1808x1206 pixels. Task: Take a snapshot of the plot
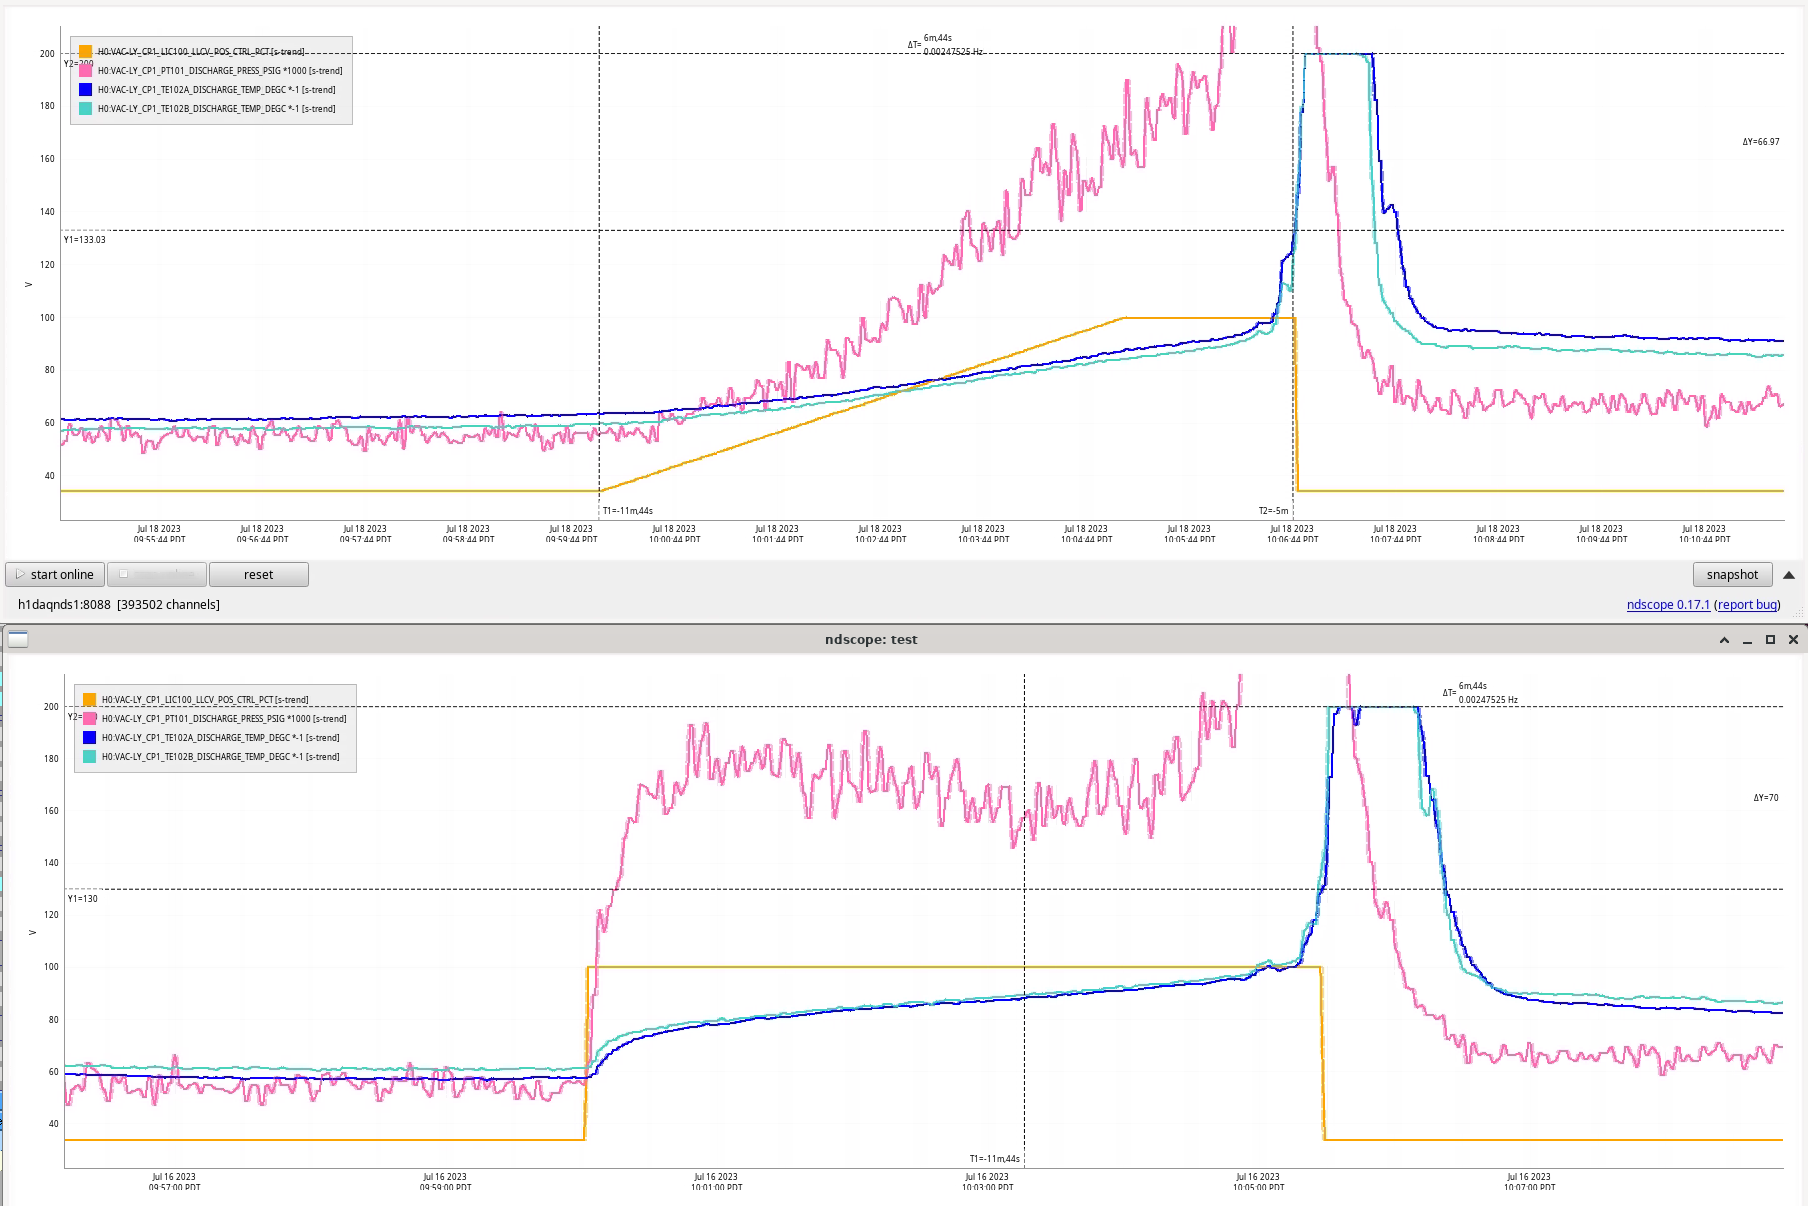tap(1732, 575)
